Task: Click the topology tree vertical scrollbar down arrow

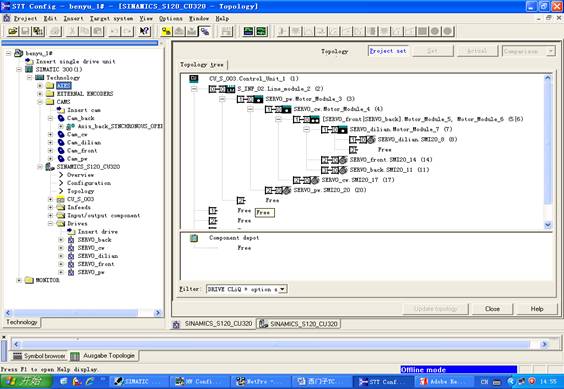Action: (x=548, y=225)
